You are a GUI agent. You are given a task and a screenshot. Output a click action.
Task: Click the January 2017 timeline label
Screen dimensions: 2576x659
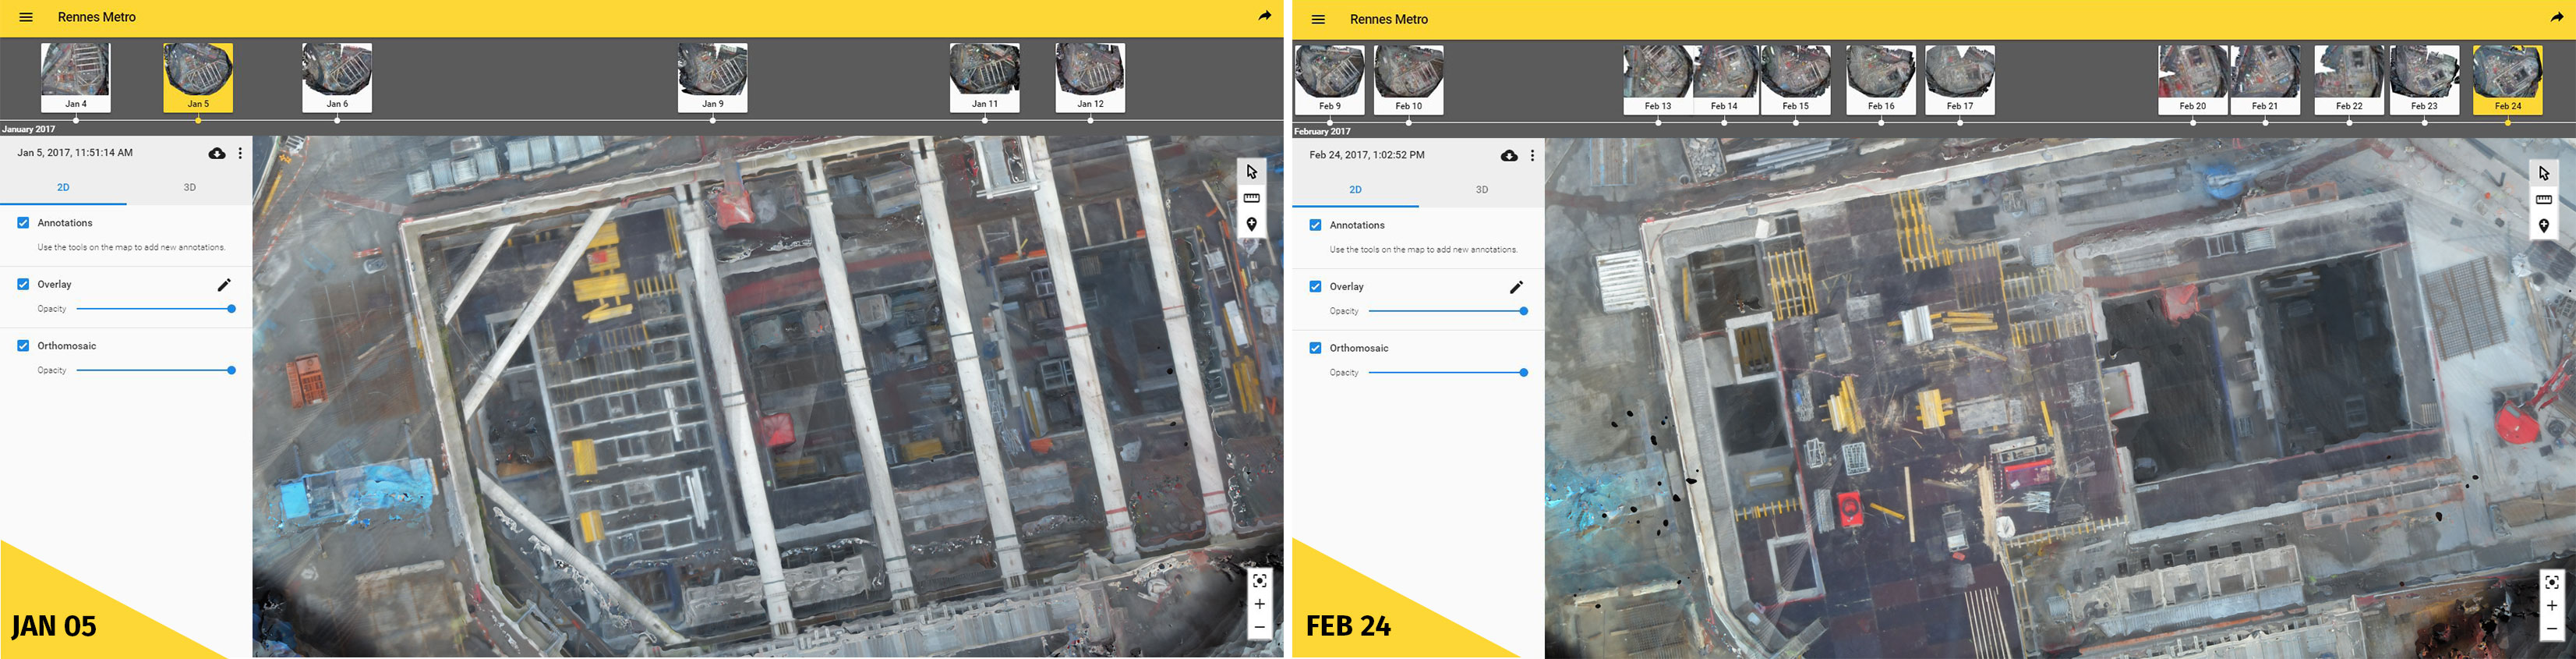click(x=29, y=129)
